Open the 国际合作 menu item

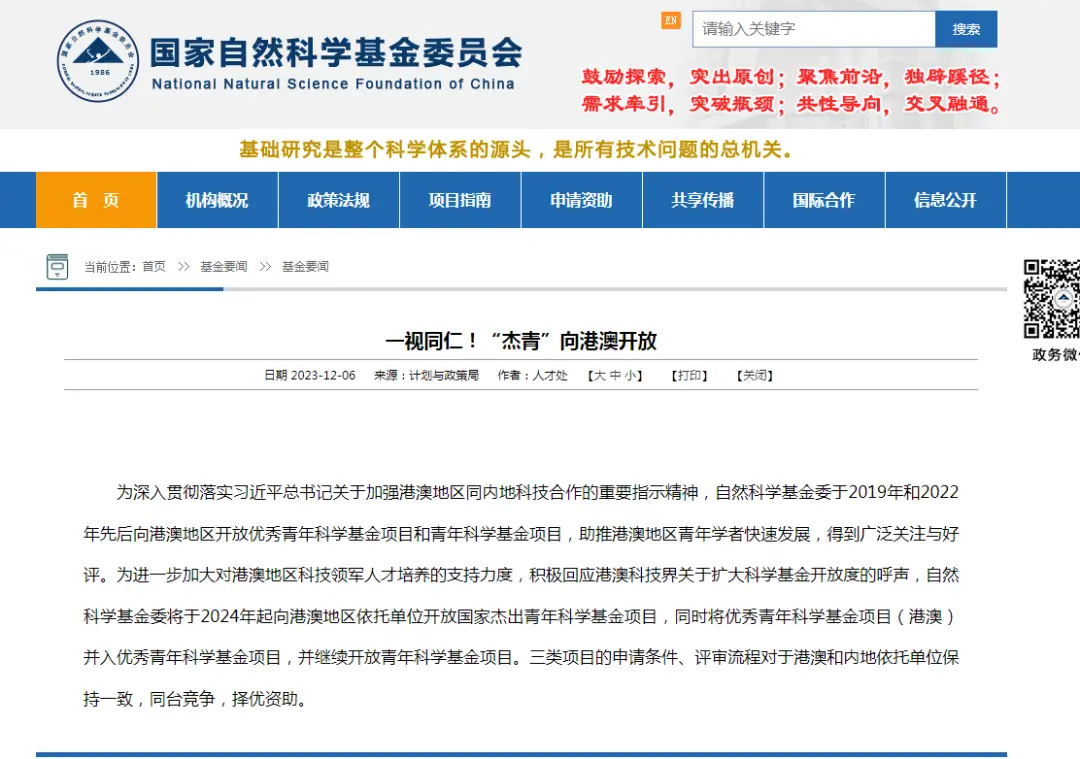(x=824, y=200)
